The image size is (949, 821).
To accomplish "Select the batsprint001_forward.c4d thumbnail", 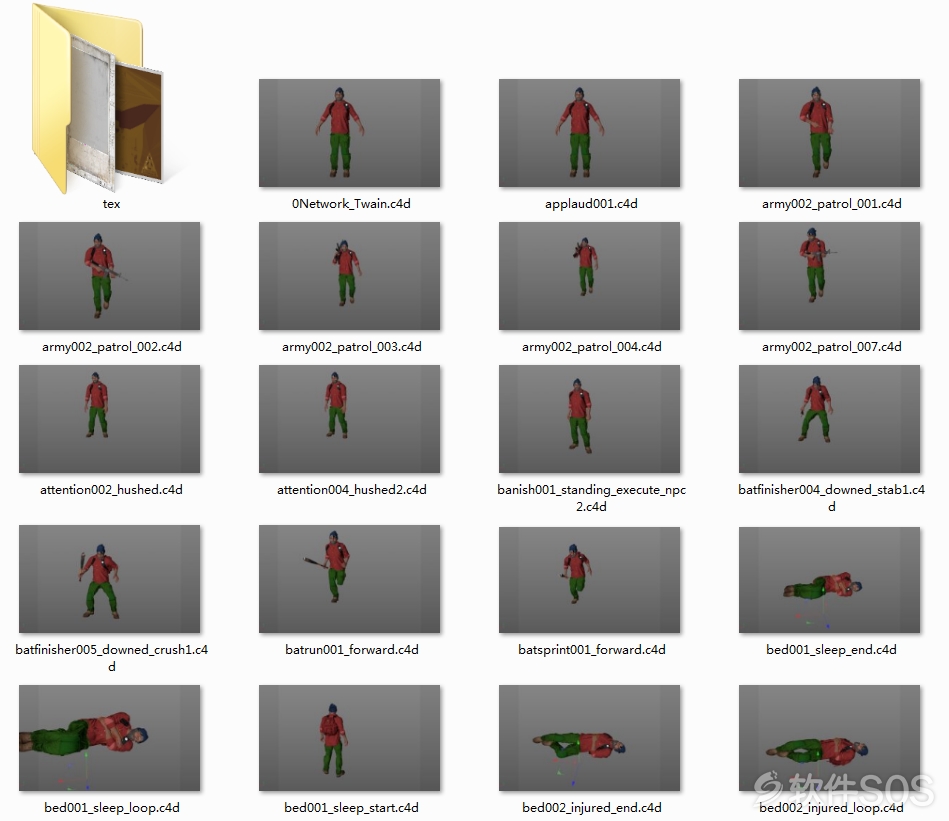I will [589, 580].
